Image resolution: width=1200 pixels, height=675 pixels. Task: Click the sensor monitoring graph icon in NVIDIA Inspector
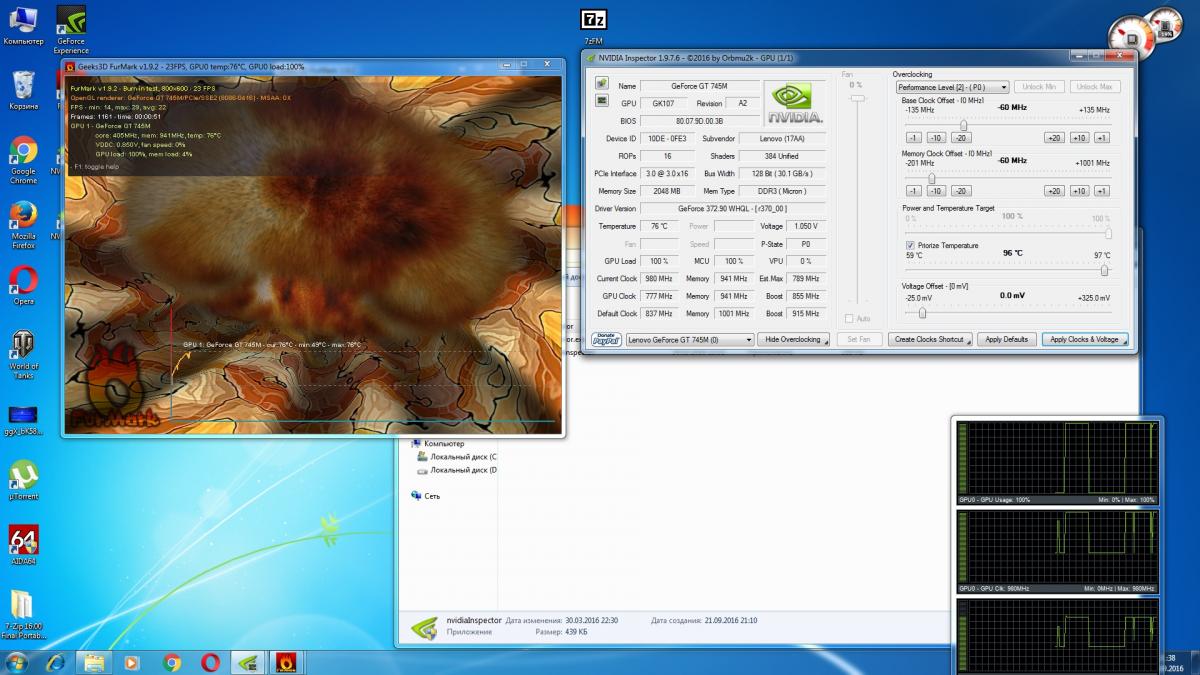(602, 101)
